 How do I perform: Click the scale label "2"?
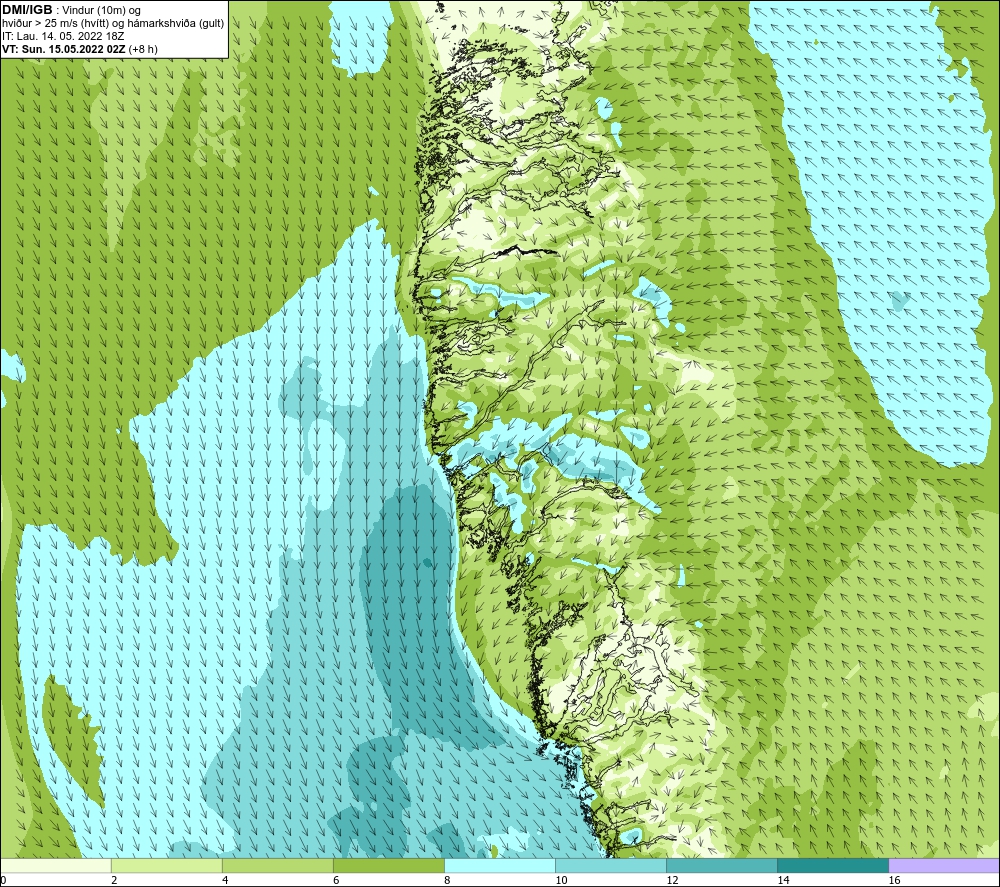click(114, 880)
